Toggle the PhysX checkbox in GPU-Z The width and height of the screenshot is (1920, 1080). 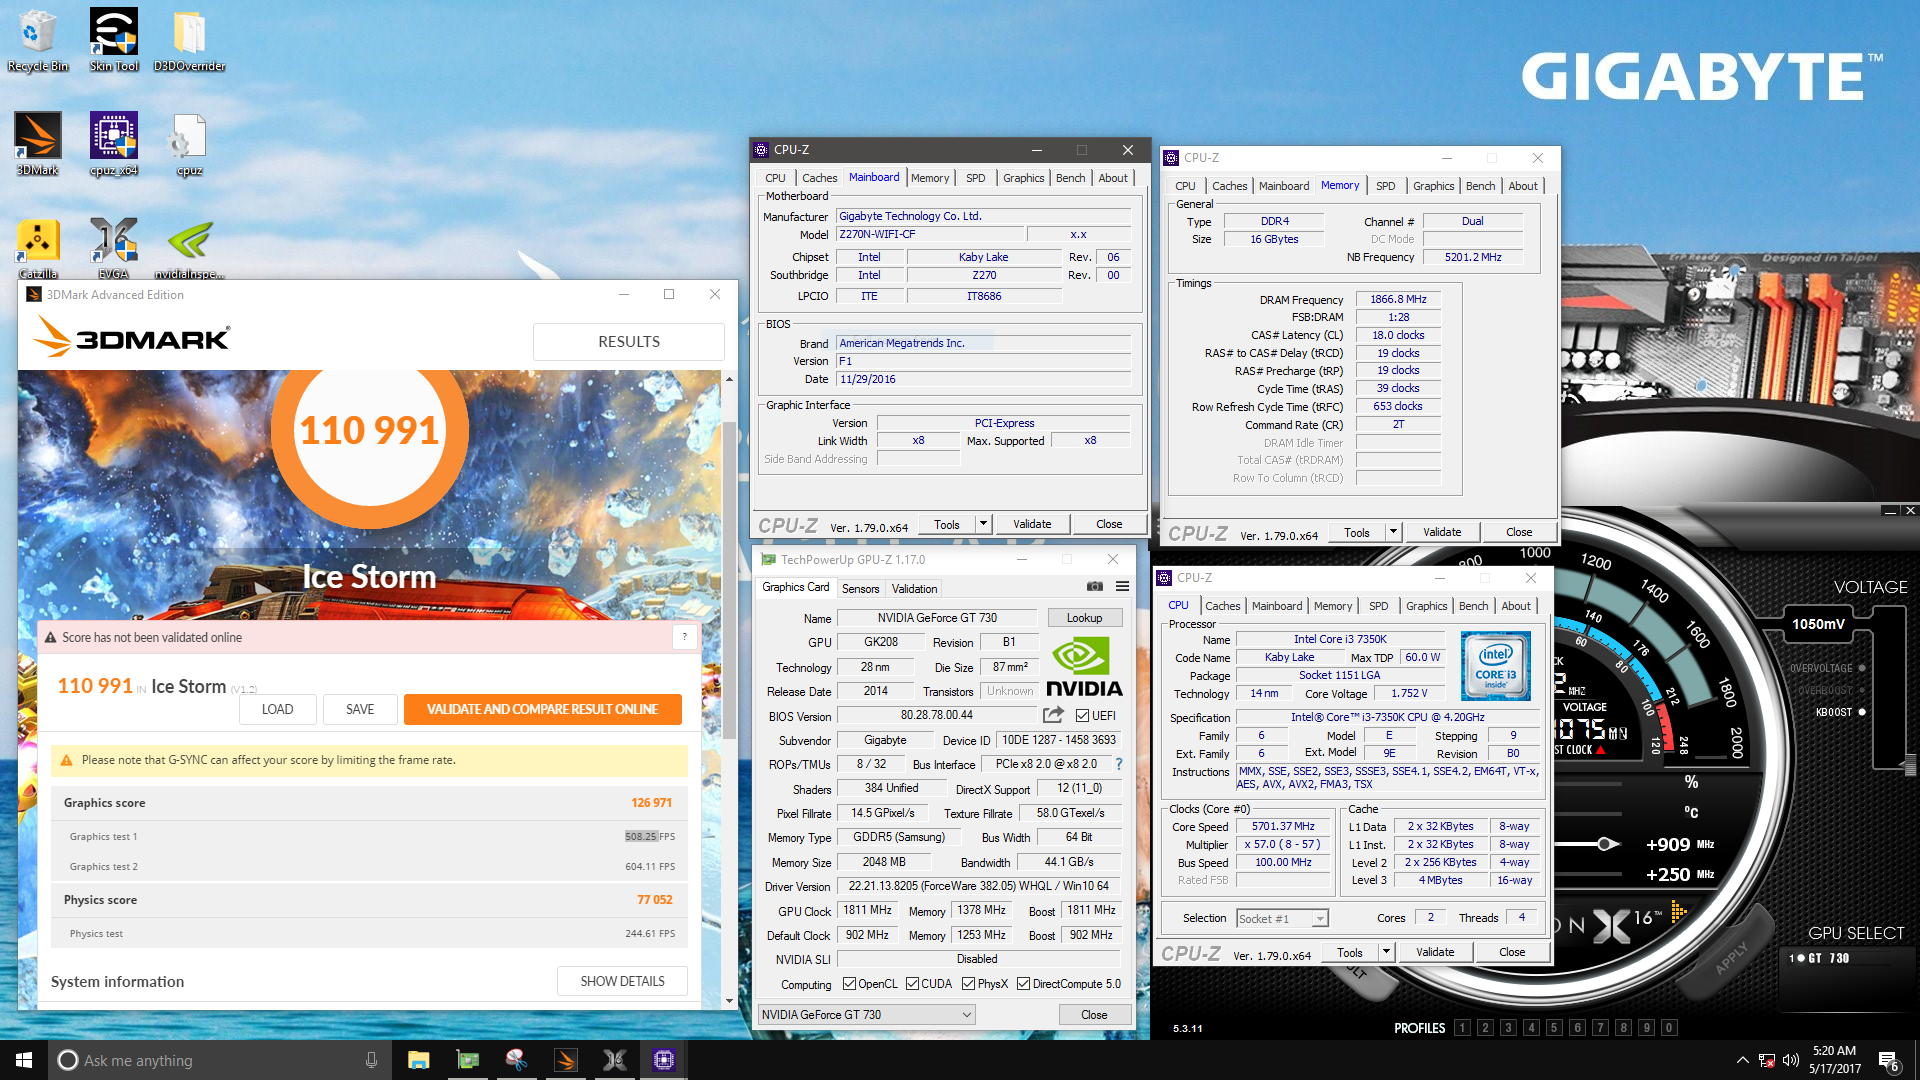[968, 984]
